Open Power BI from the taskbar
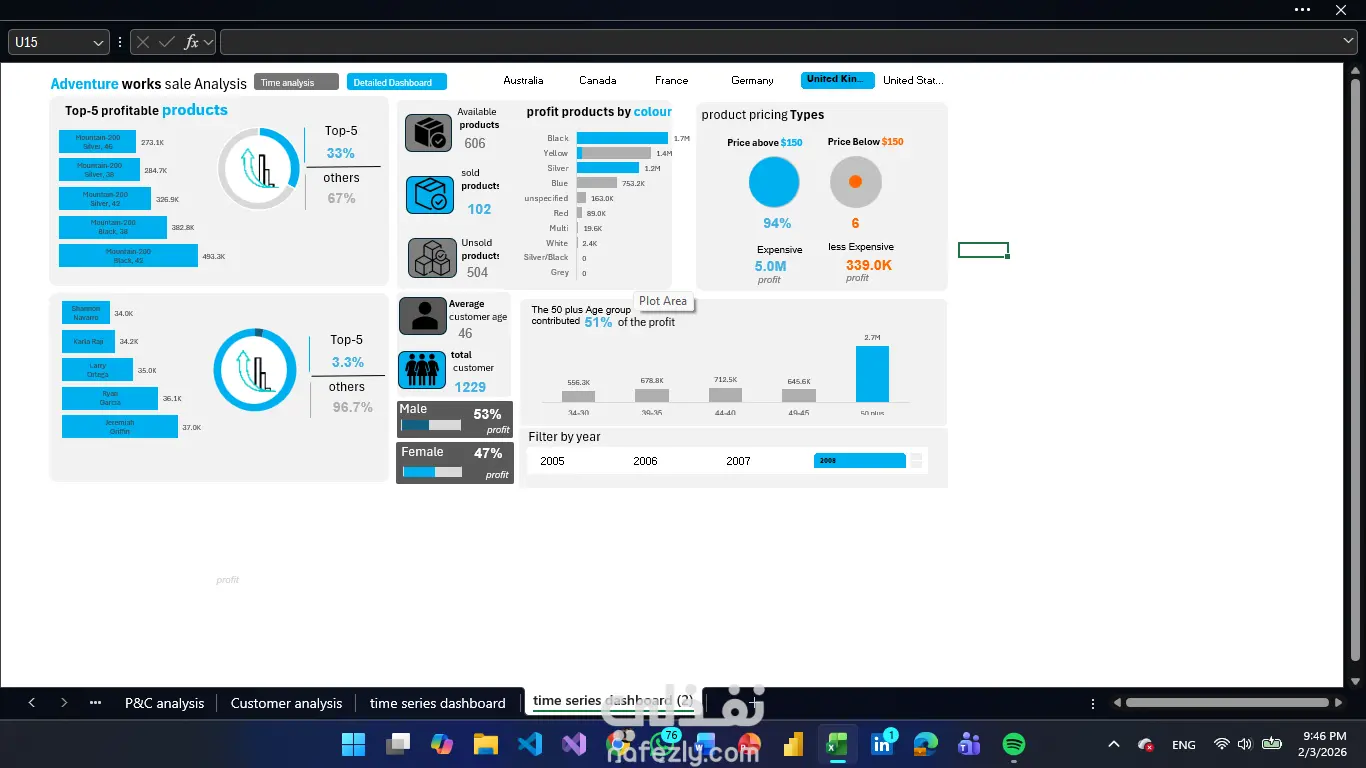Image resolution: width=1366 pixels, height=768 pixels. pos(794,744)
